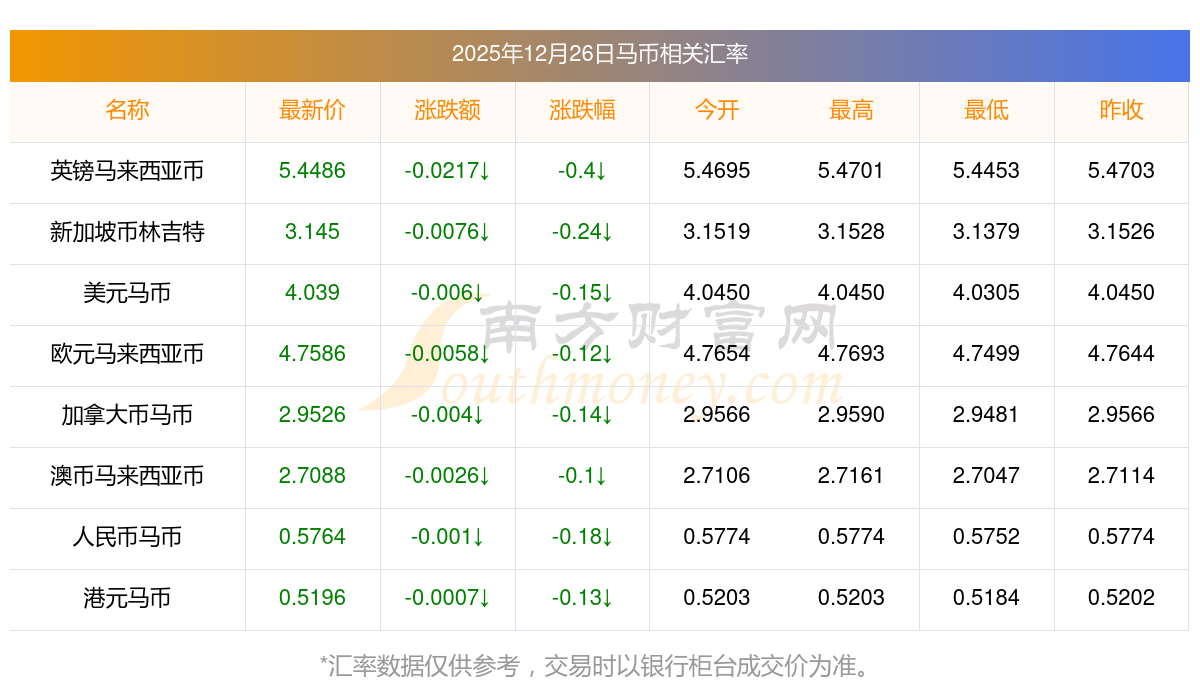This screenshot has width=1200, height=697.
Task: Select low value 4.7499
Action: click(986, 354)
